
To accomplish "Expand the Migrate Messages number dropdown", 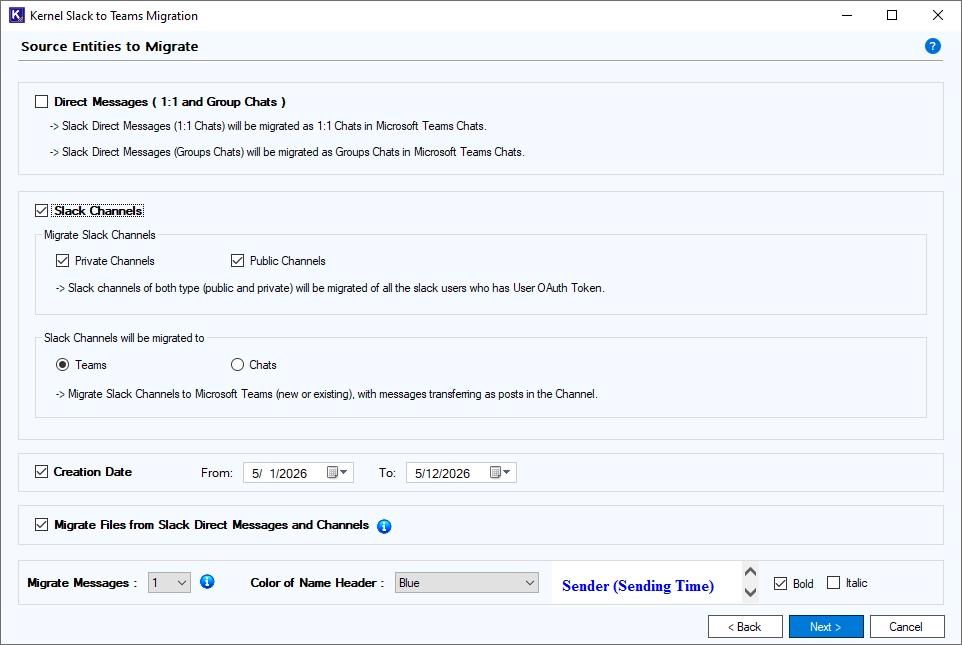I will coord(169,582).
